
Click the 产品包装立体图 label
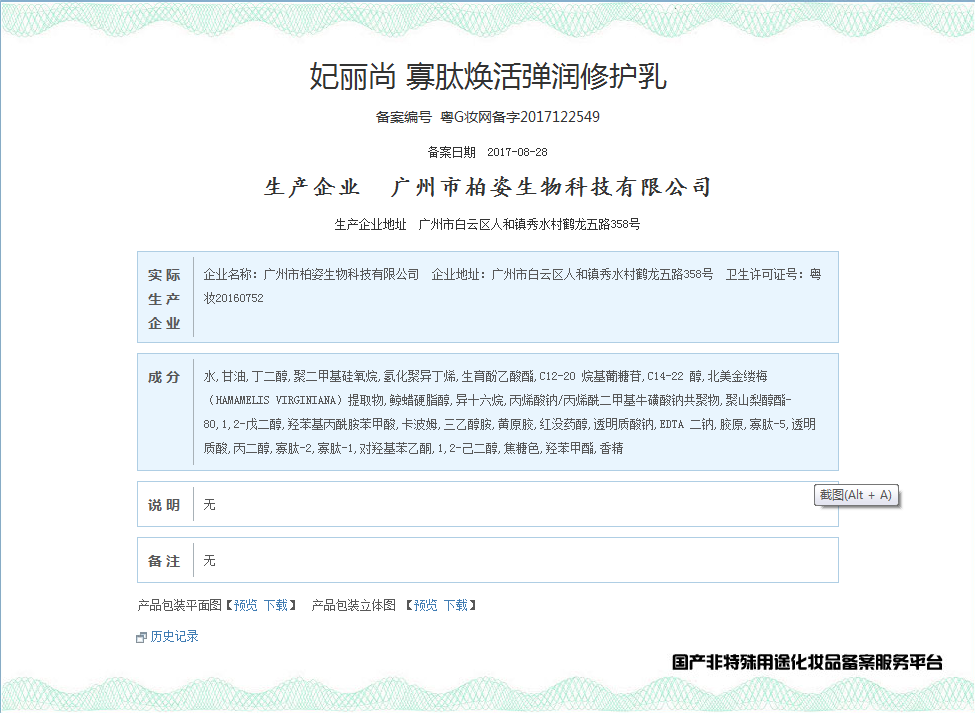(354, 605)
